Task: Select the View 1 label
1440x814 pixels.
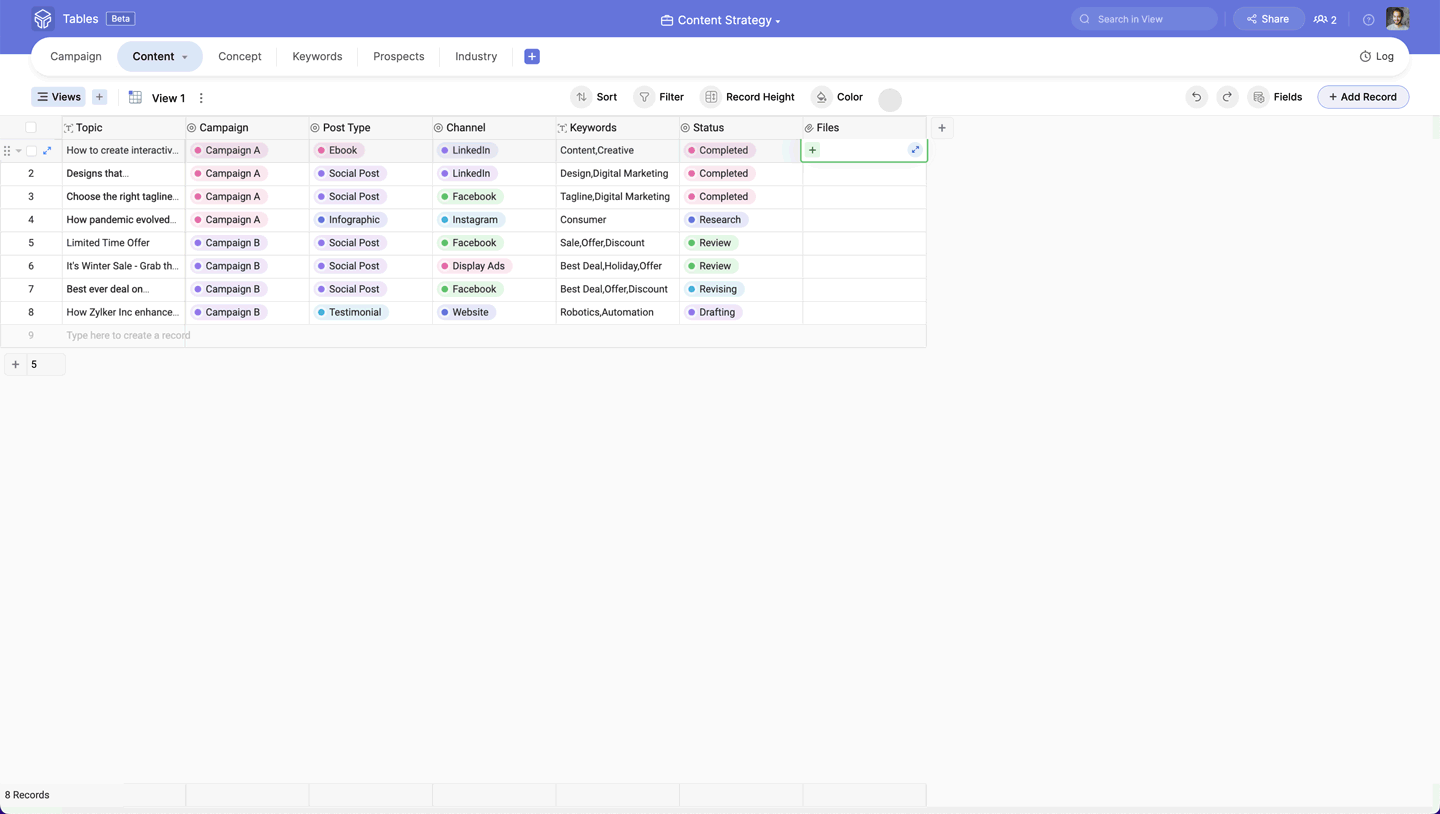Action: point(168,98)
